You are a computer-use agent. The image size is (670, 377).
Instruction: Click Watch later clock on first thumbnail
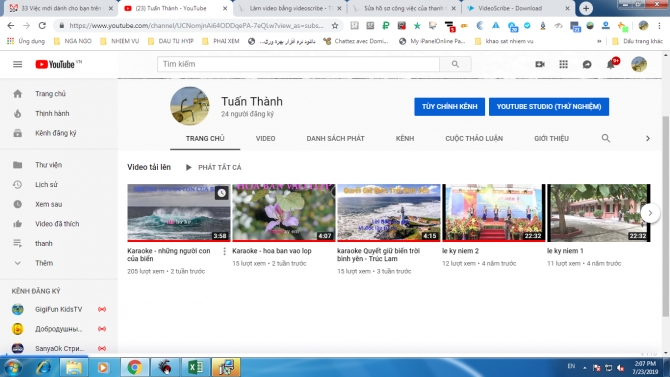221,193
